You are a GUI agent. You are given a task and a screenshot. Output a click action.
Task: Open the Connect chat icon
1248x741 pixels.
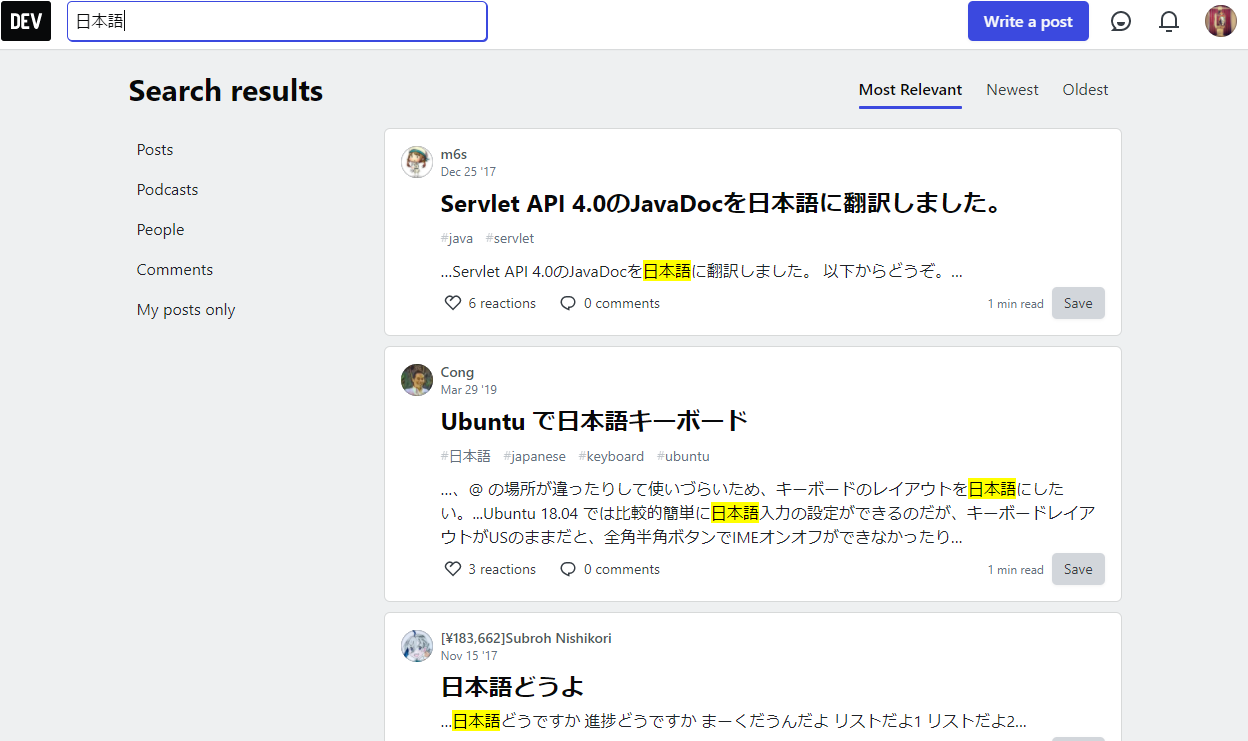[1121, 21]
